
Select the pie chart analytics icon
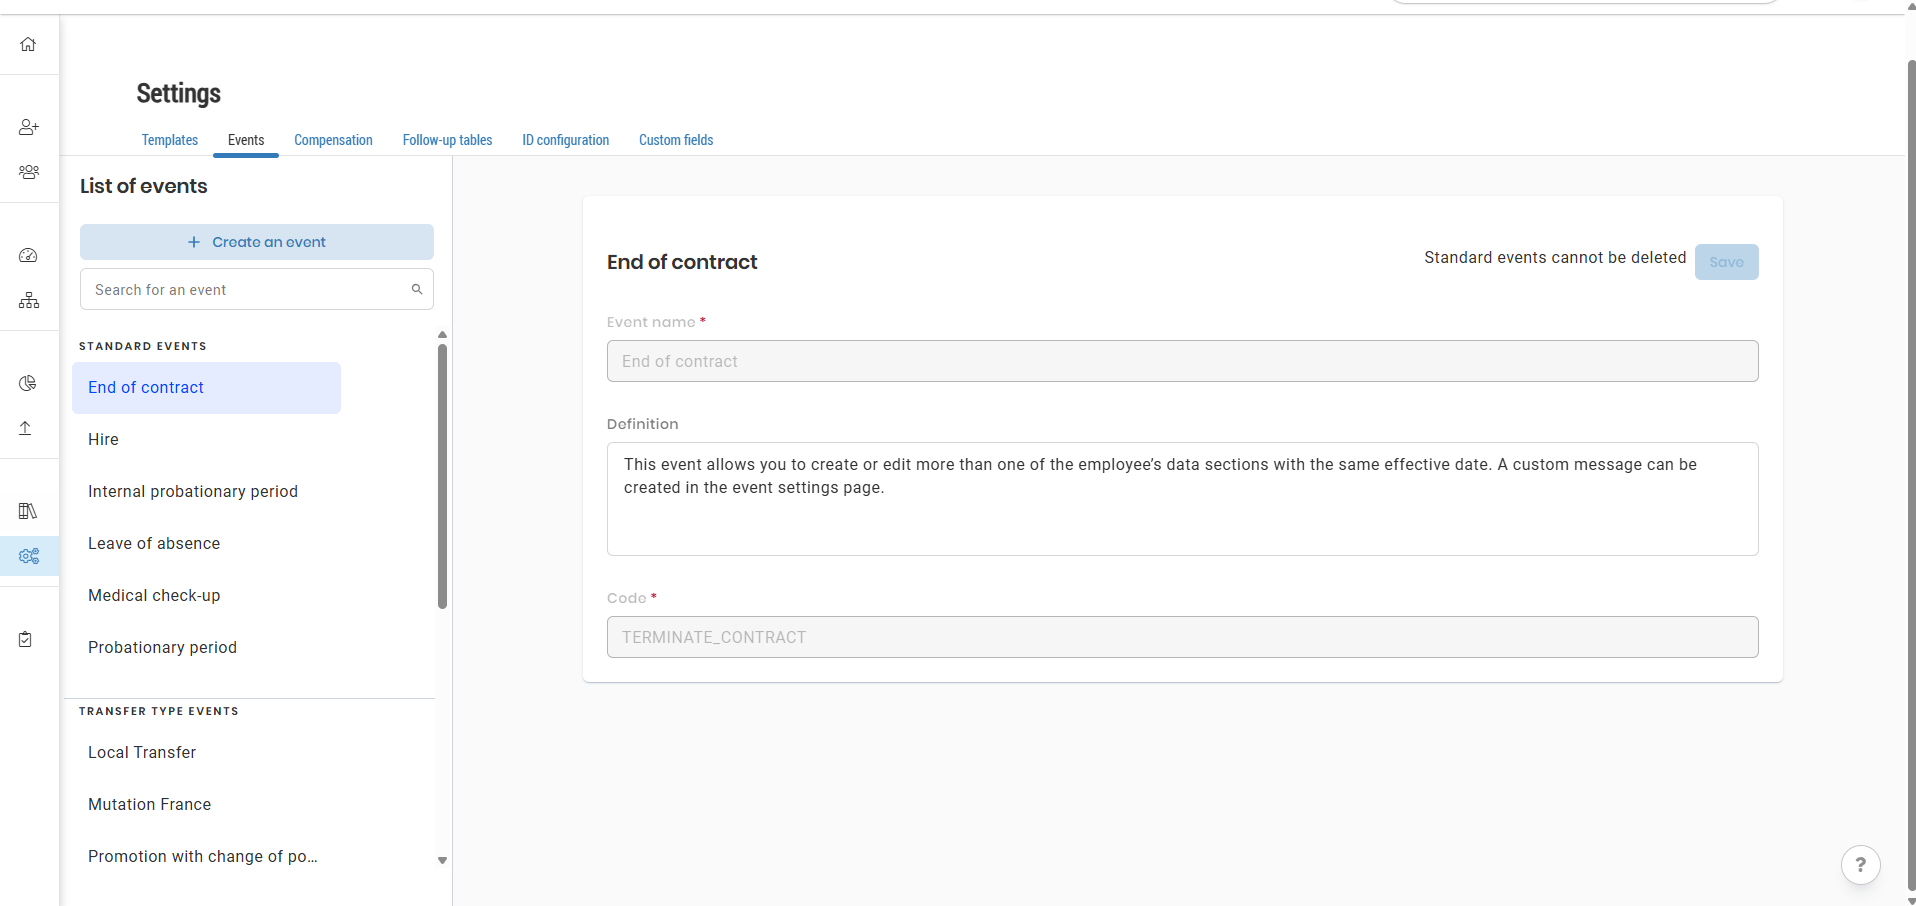point(28,383)
